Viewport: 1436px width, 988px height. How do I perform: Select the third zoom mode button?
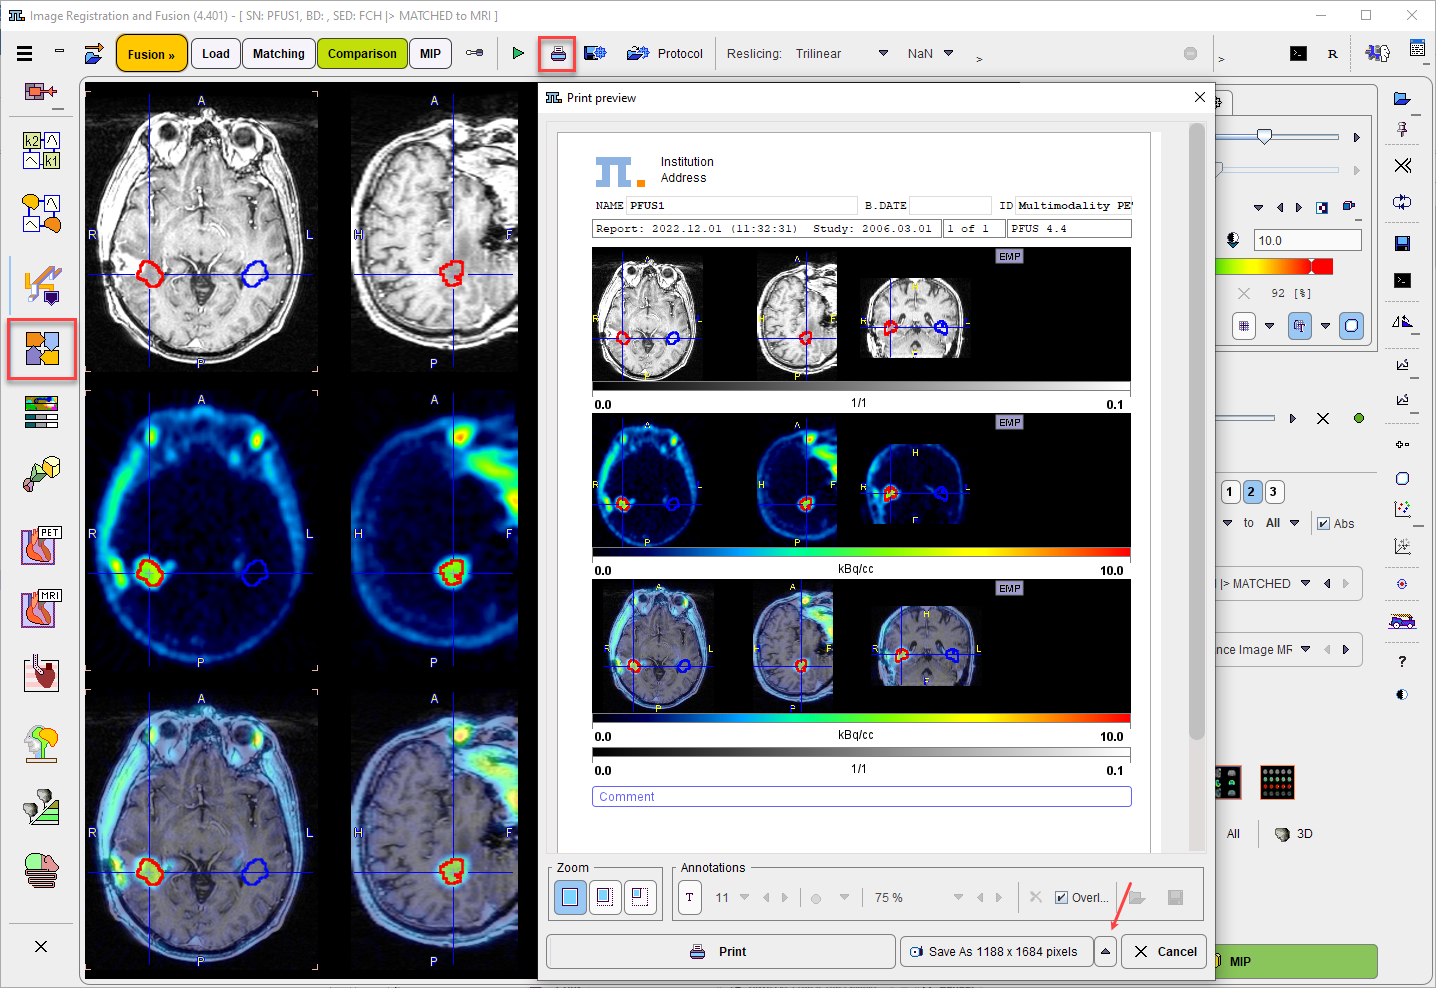click(640, 897)
